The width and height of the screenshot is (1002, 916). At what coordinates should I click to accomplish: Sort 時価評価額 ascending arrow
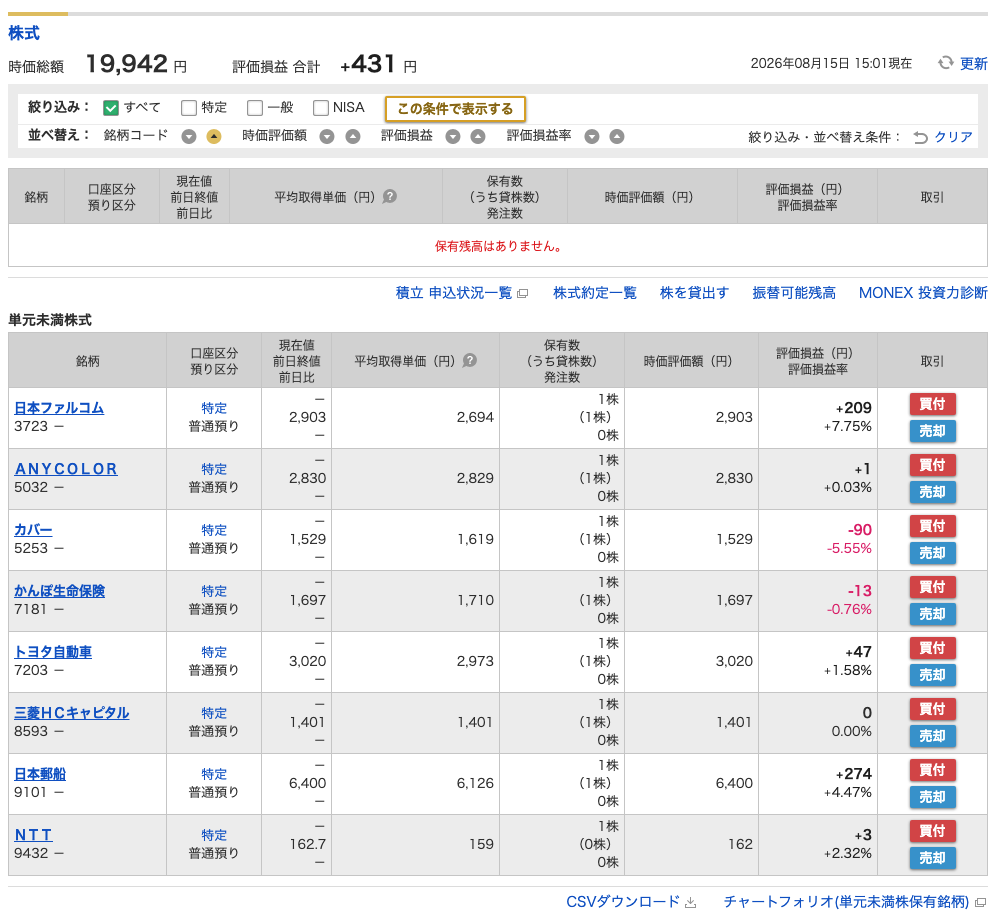coord(353,137)
